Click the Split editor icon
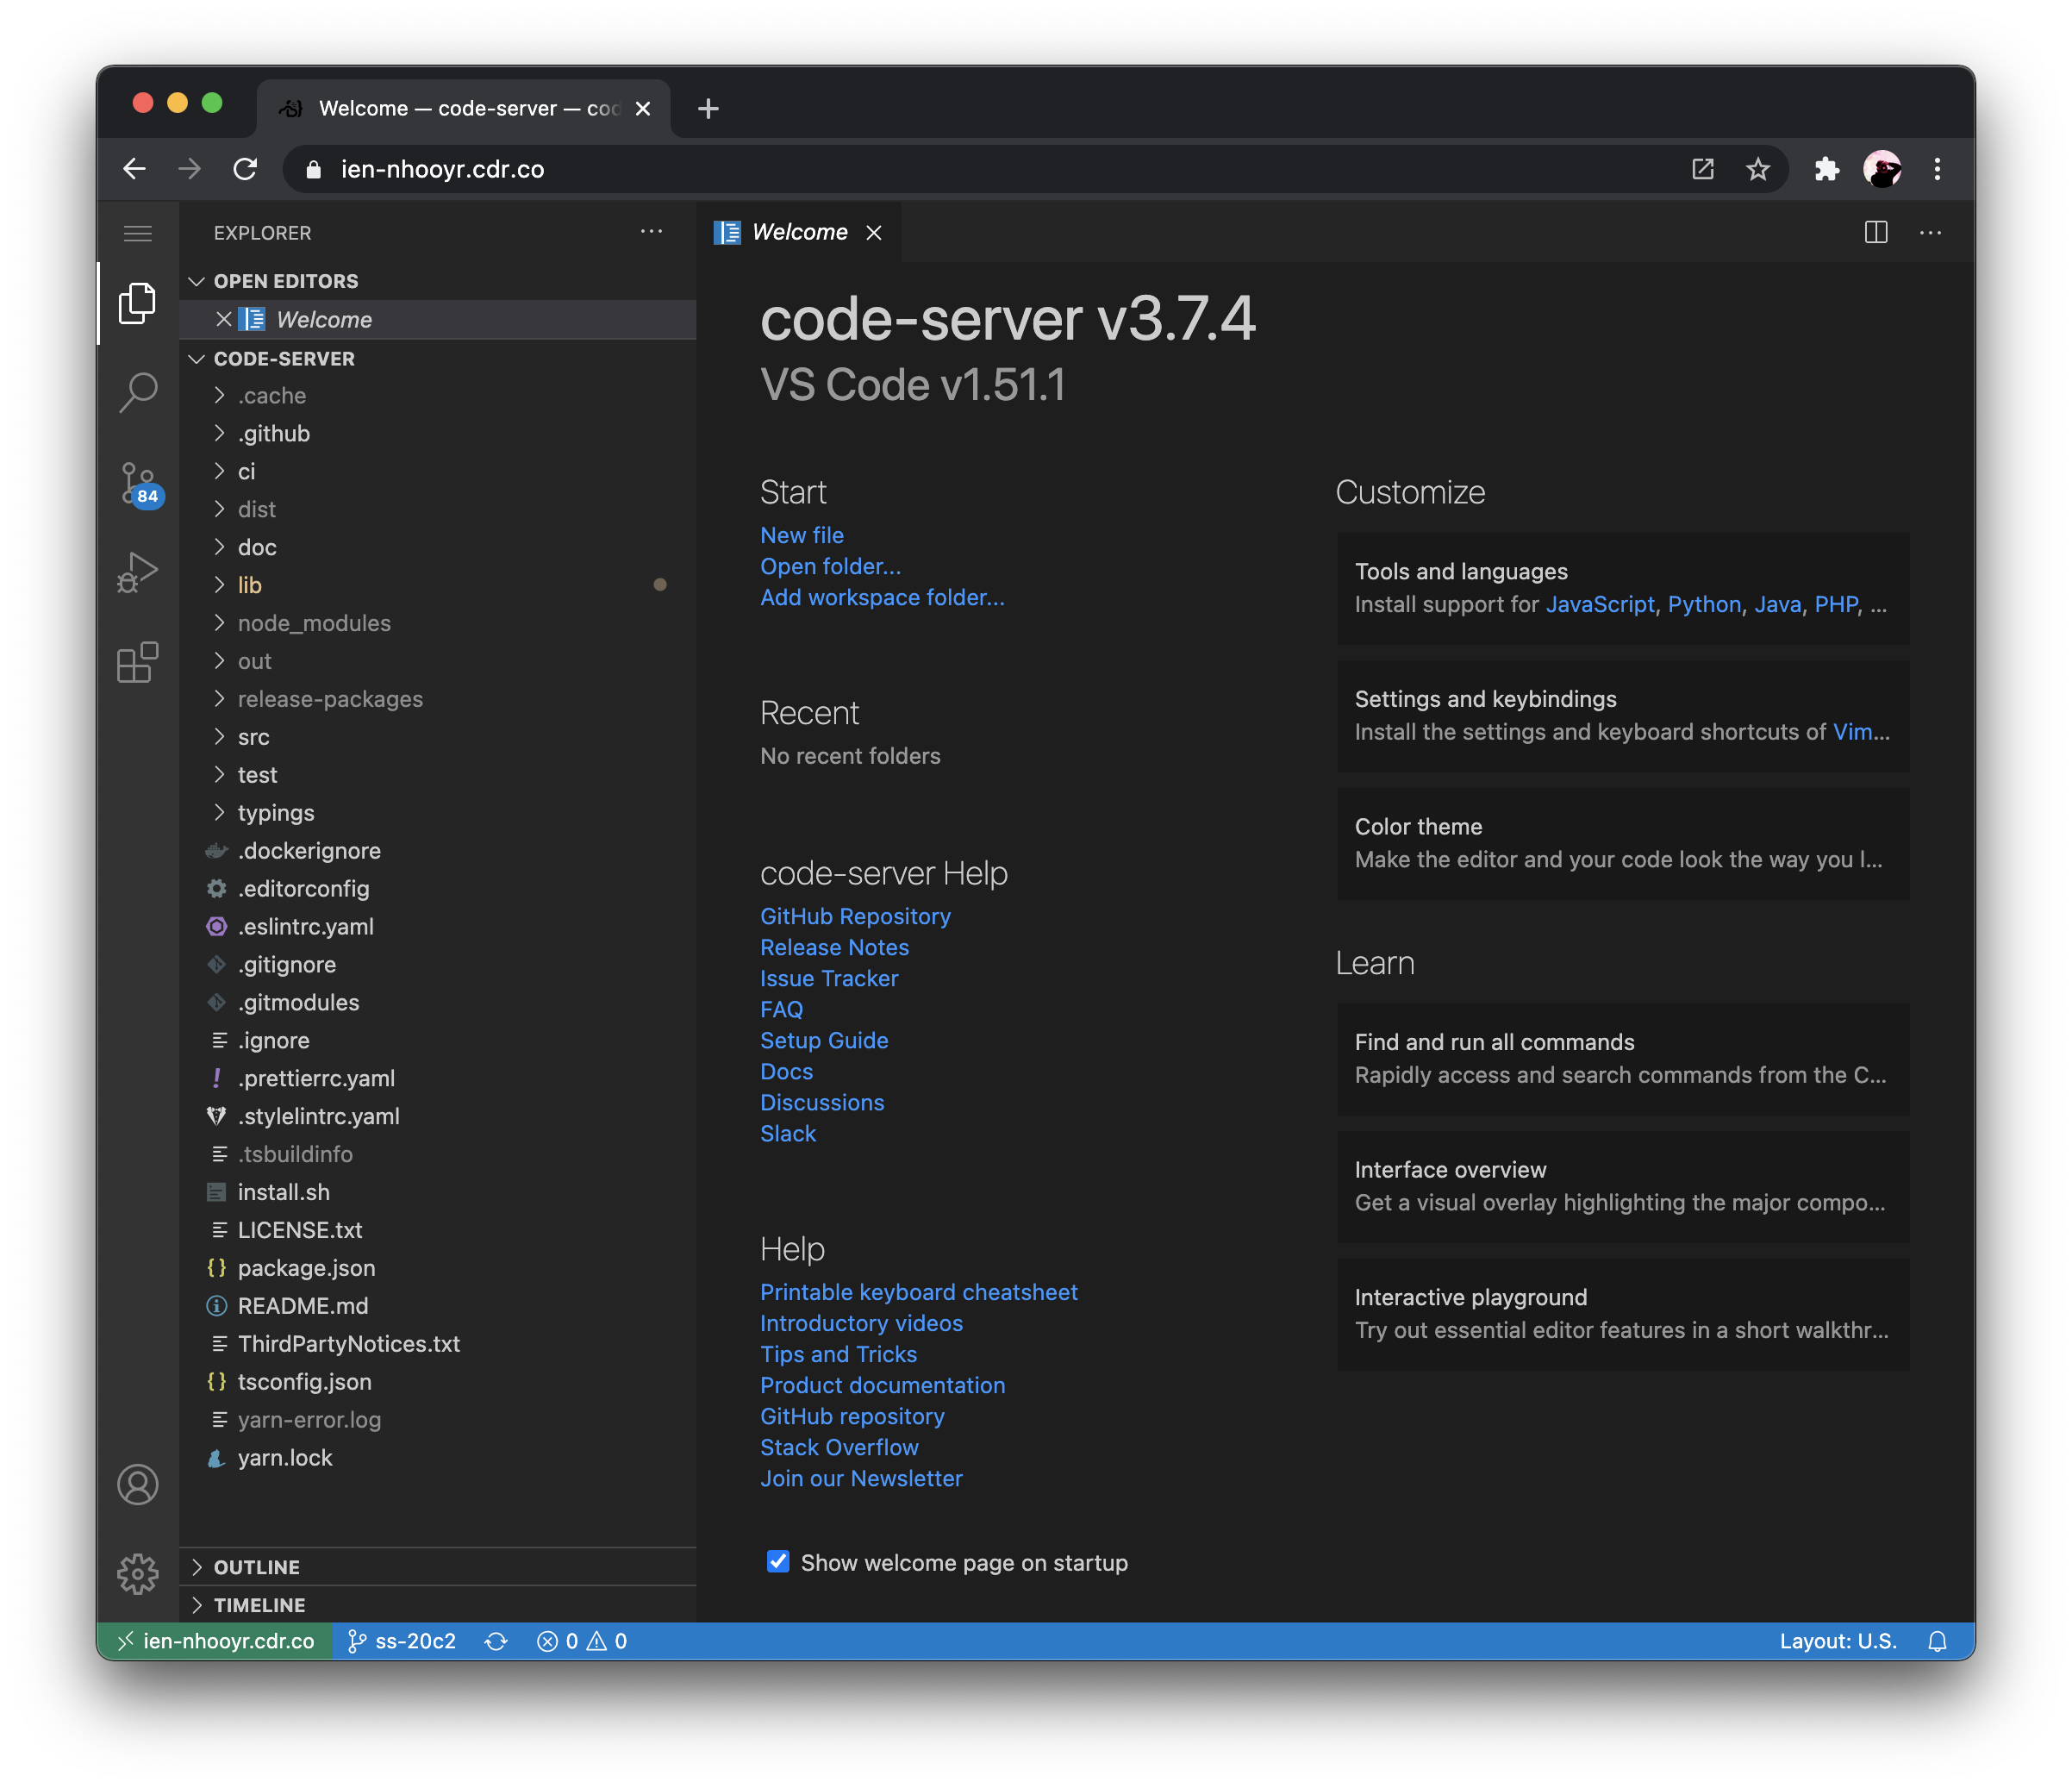This screenshot has height=1788, width=2072. pos(1876,233)
